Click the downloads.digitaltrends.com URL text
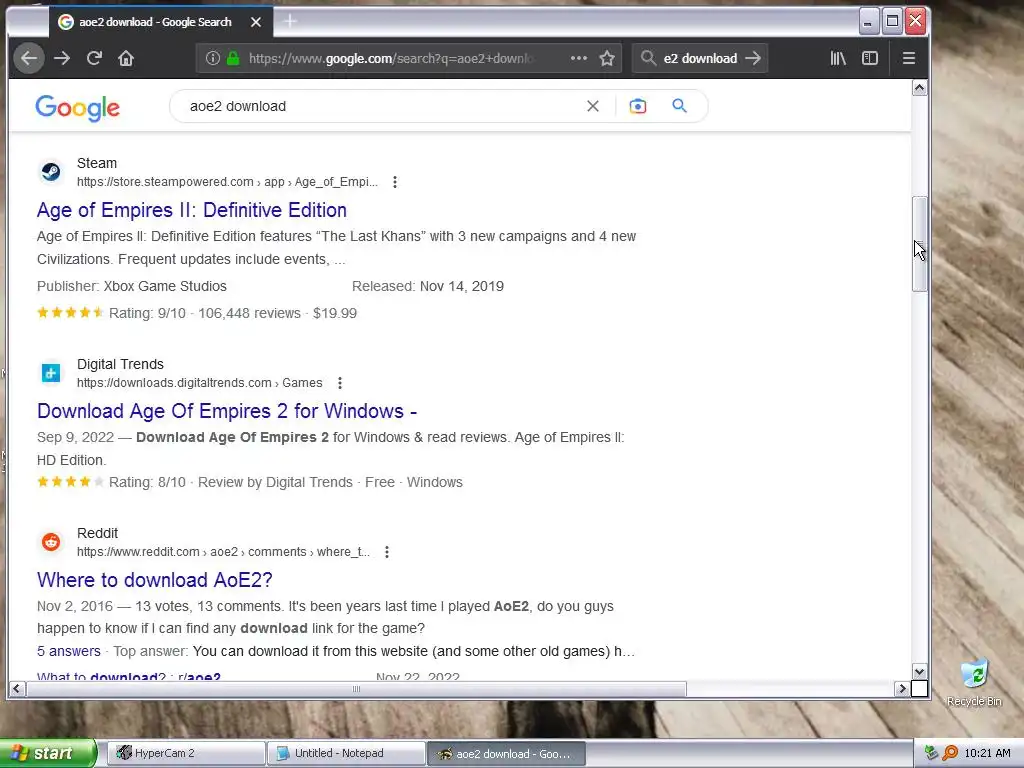The height and width of the screenshot is (768, 1024). (x=200, y=383)
